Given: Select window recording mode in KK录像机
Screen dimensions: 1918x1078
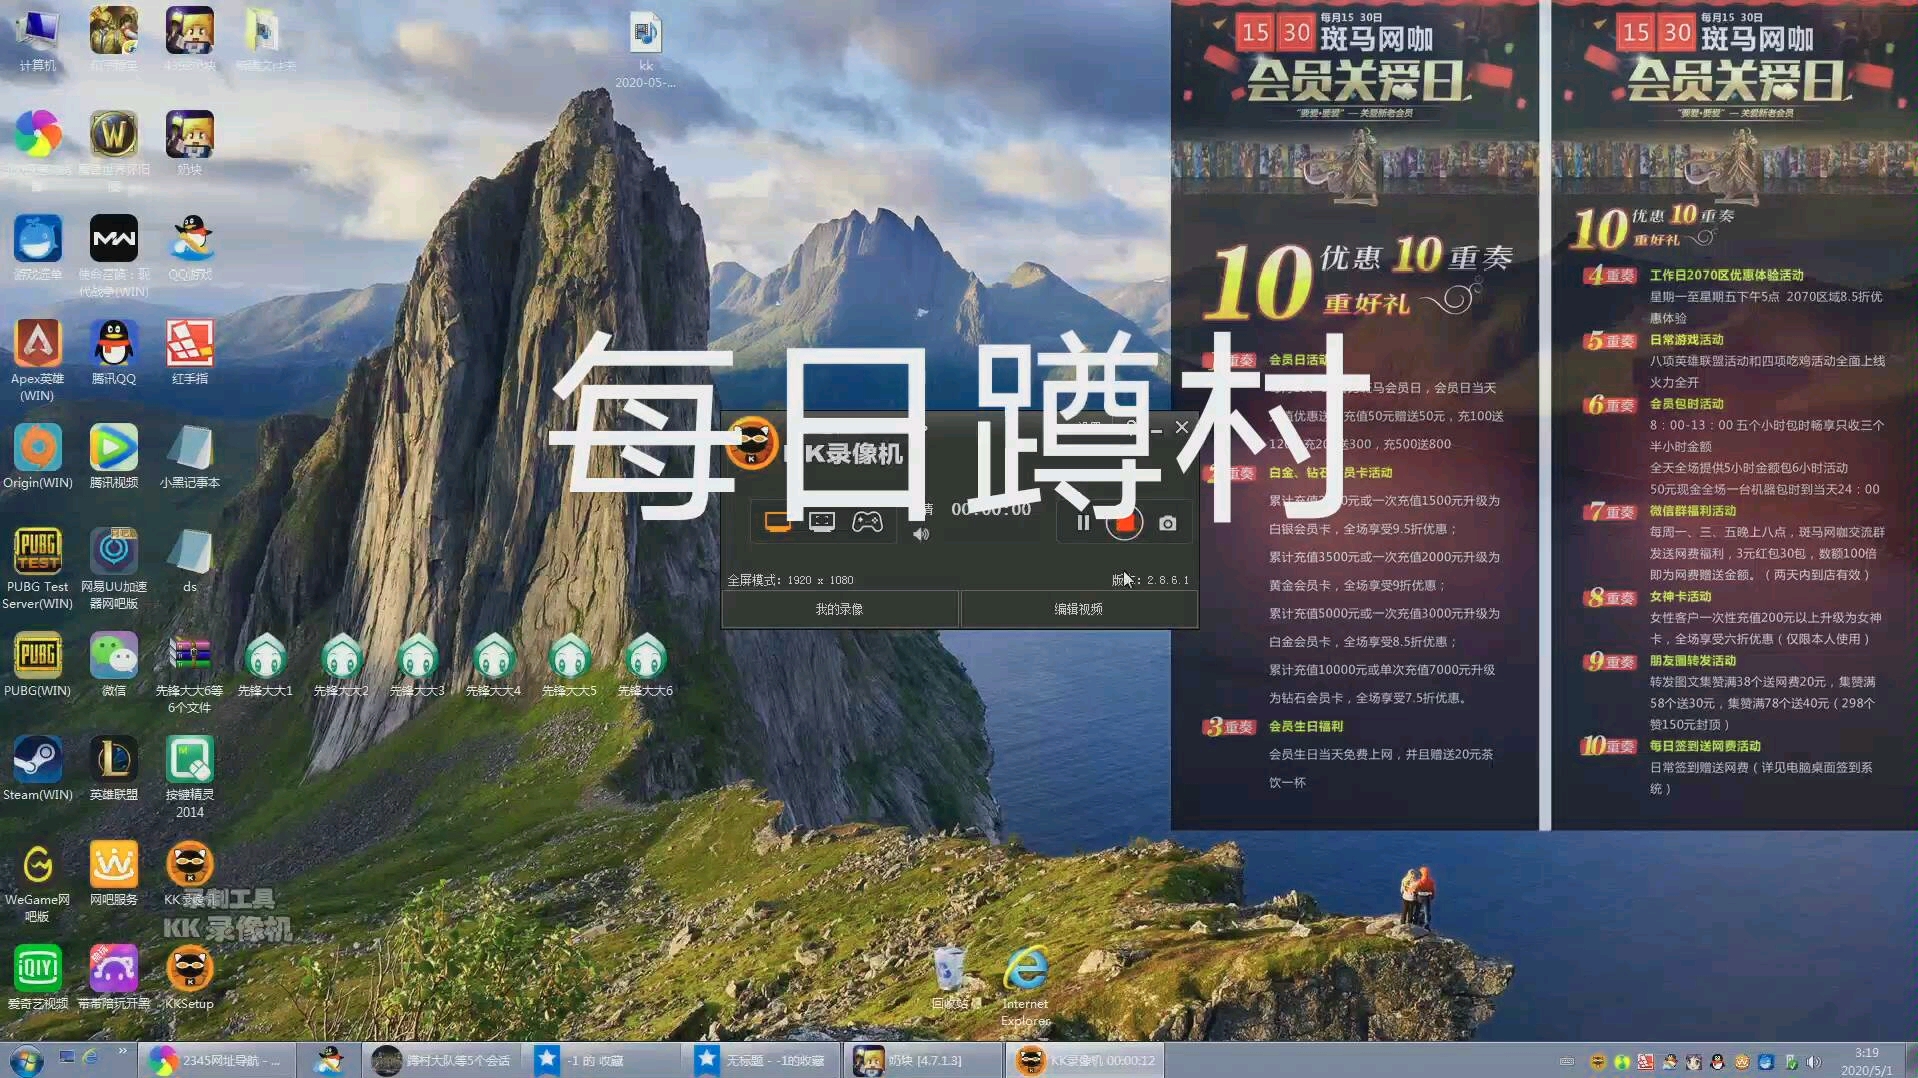Looking at the screenshot, I should click(823, 521).
